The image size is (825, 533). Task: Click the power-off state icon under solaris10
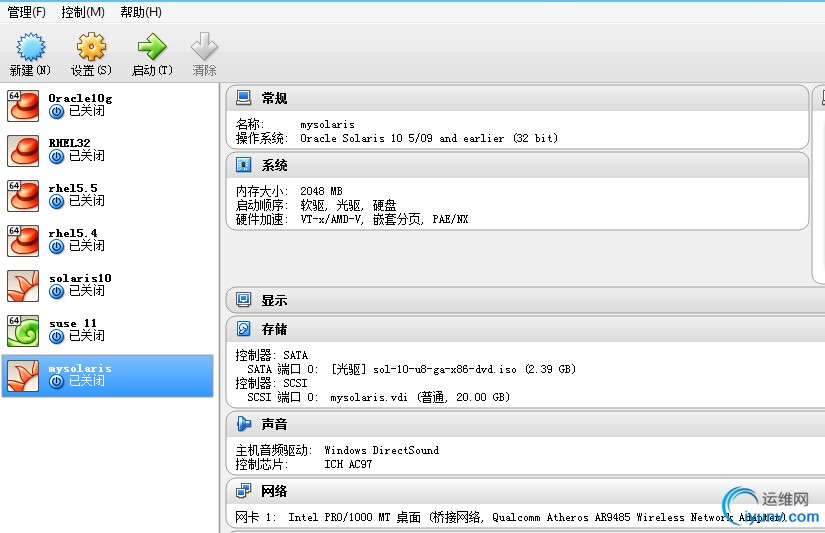[x=56, y=291]
